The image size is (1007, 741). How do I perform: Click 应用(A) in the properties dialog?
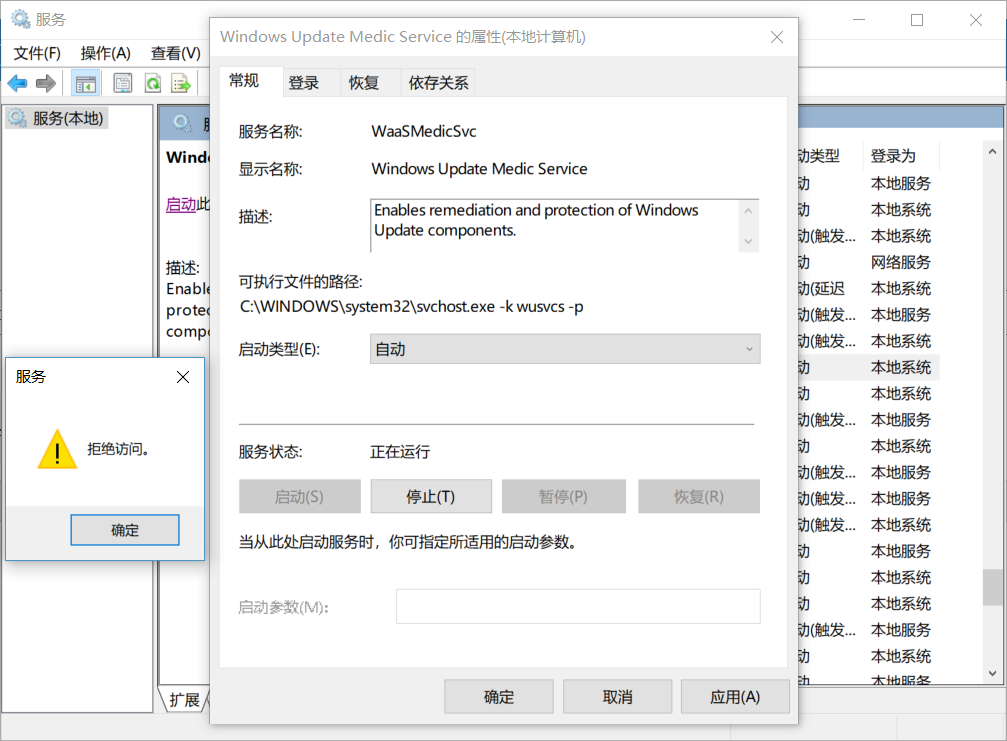(x=735, y=697)
